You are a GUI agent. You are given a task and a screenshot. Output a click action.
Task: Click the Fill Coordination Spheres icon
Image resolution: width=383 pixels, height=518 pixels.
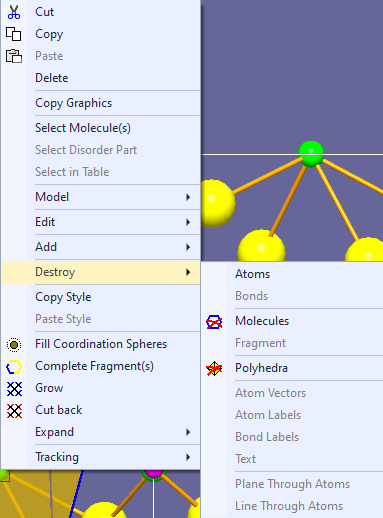pos(14,345)
